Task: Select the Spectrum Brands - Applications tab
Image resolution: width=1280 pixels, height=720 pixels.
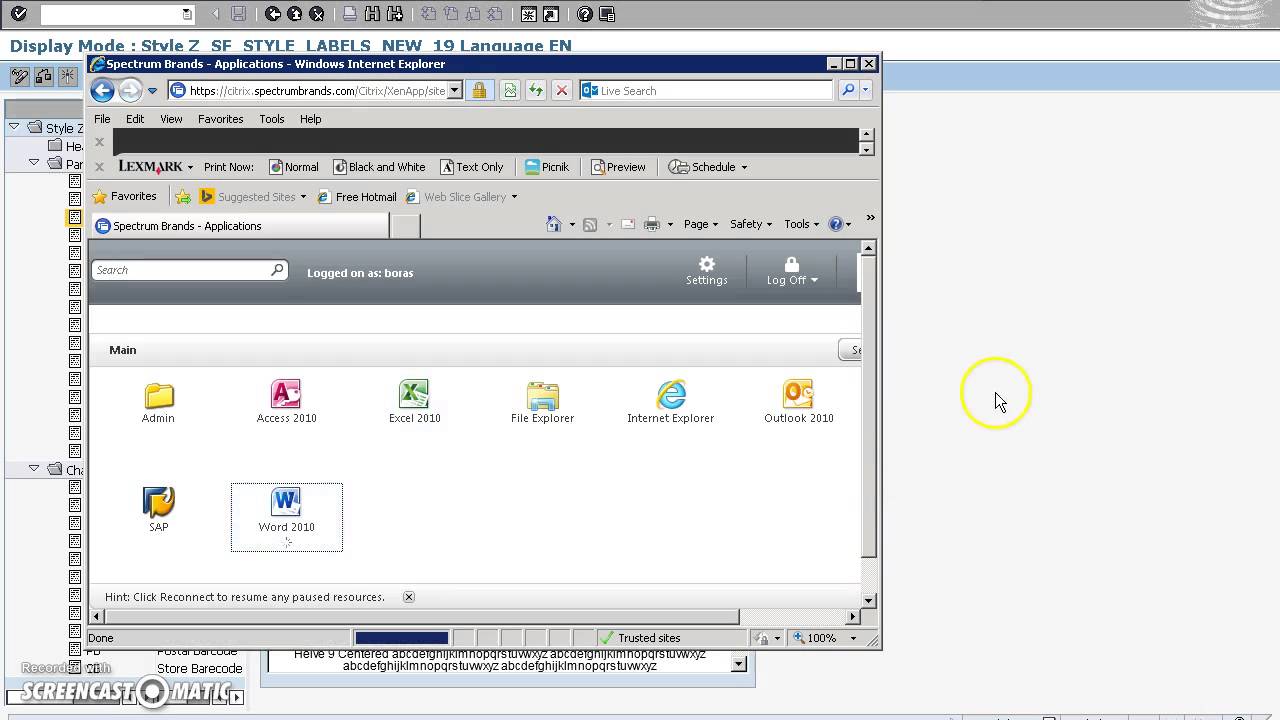Action: tap(239, 226)
